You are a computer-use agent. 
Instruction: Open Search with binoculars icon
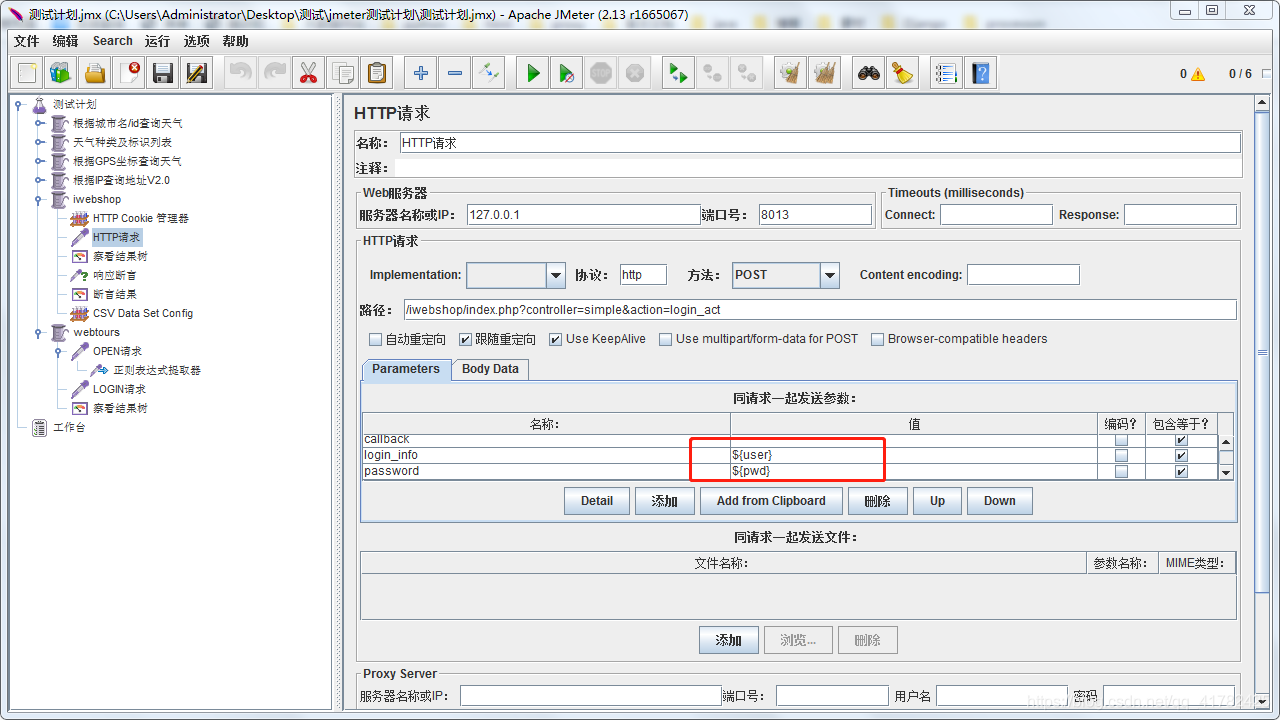click(x=869, y=73)
